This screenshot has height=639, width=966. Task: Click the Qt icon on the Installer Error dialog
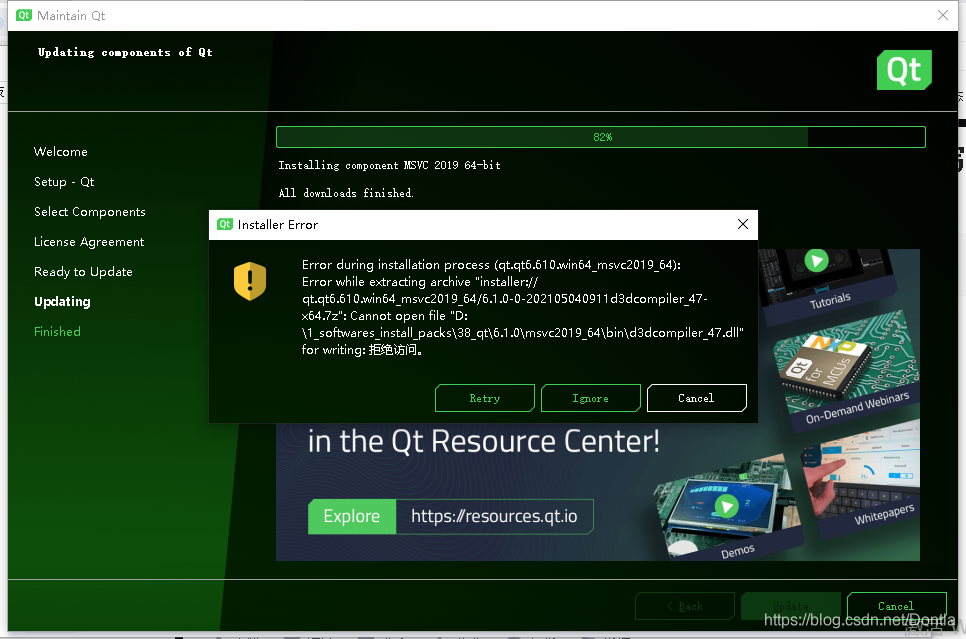225,224
